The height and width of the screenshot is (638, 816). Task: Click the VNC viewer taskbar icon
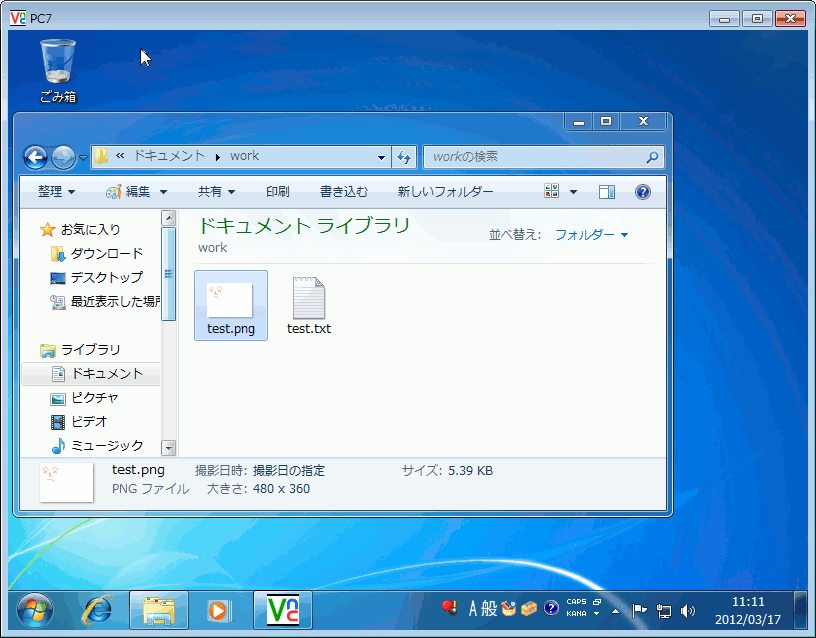(x=283, y=610)
